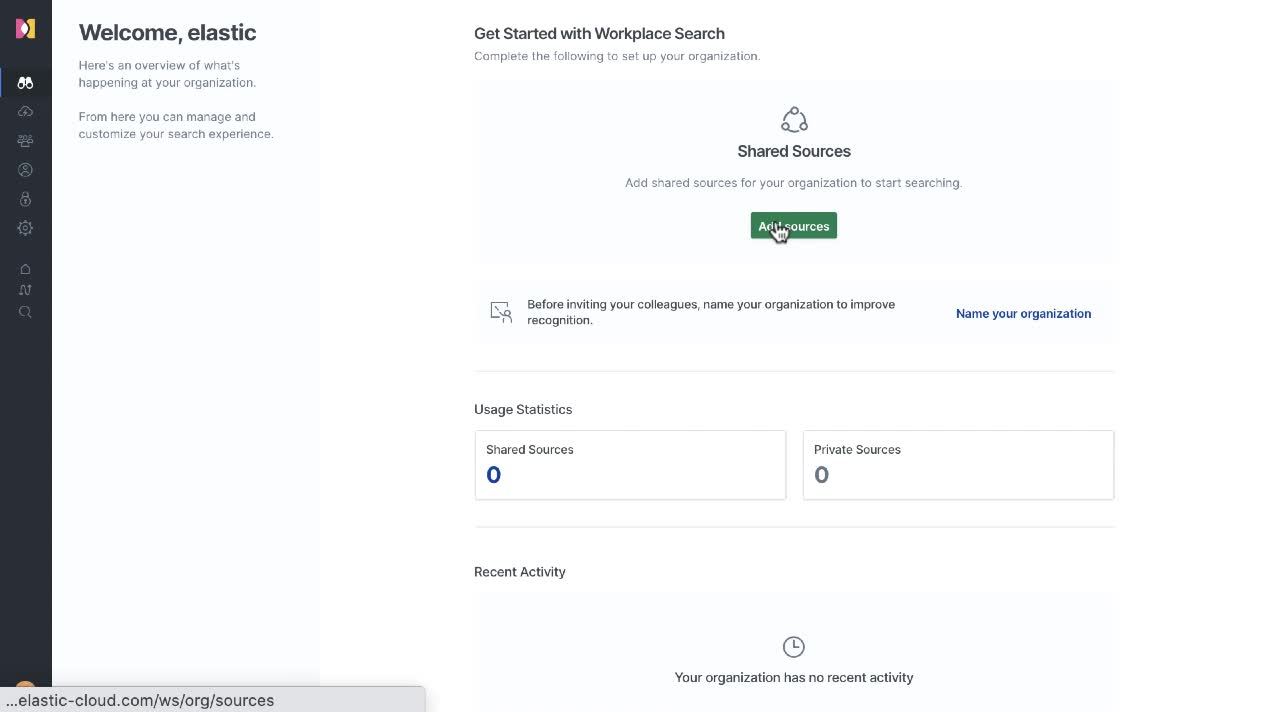Open the Groups icon in sidebar

[25, 141]
